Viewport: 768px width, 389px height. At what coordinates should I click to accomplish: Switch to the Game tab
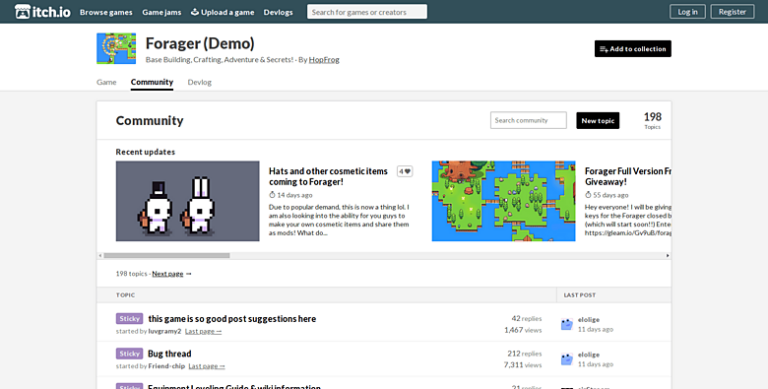106,82
